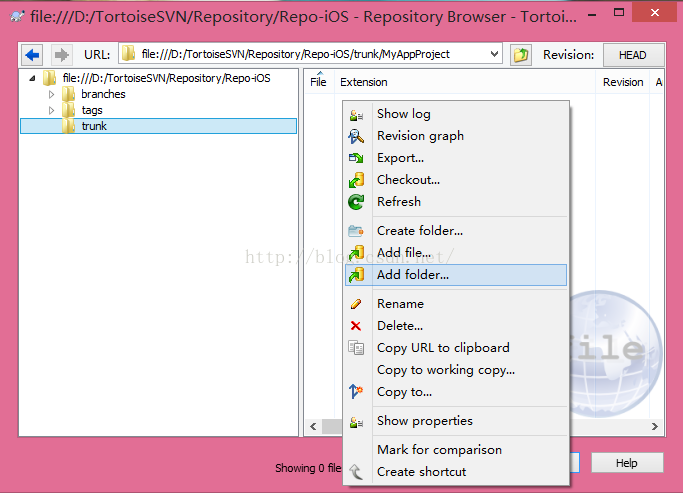Choose Add folder... menu entry
This screenshot has width=683, height=493.
click(x=456, y=275)
